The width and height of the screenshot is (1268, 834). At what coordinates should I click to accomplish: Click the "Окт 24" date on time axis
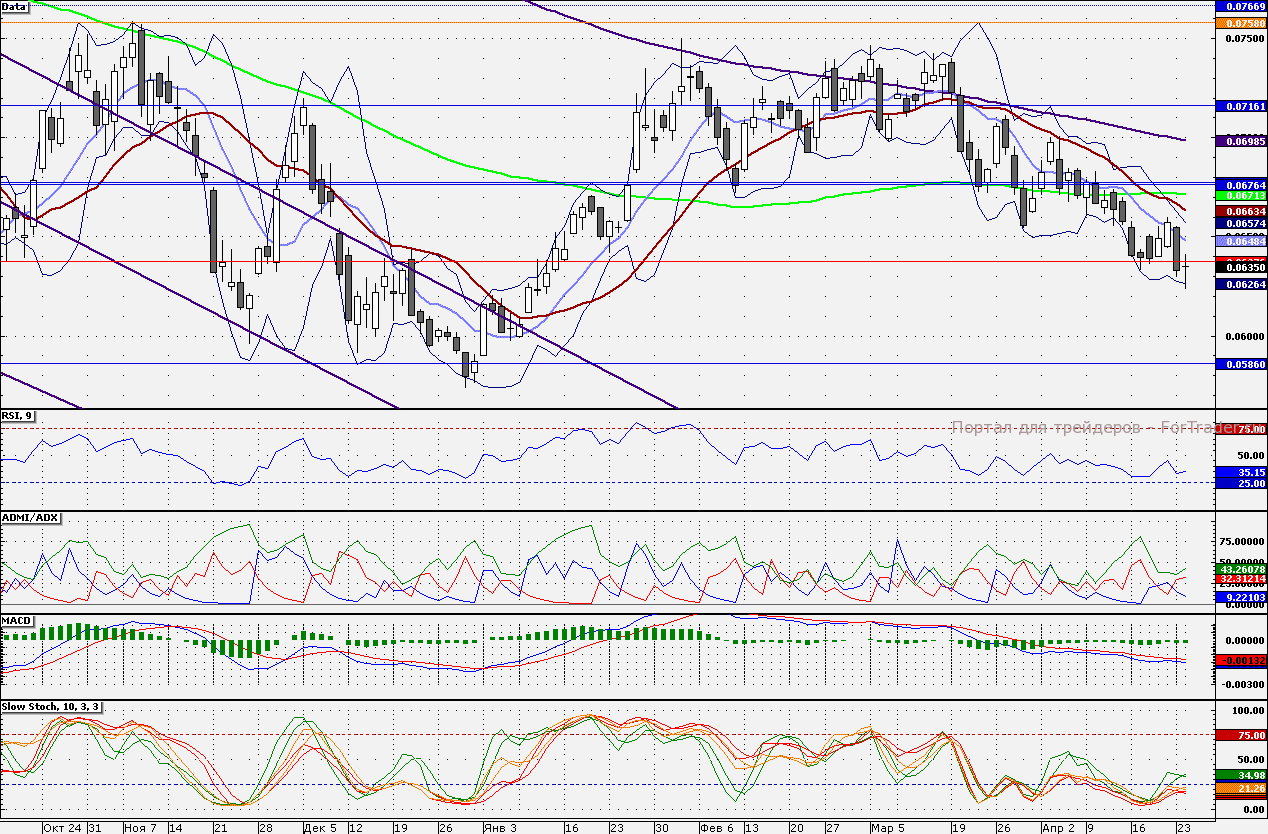pos(62,828)
